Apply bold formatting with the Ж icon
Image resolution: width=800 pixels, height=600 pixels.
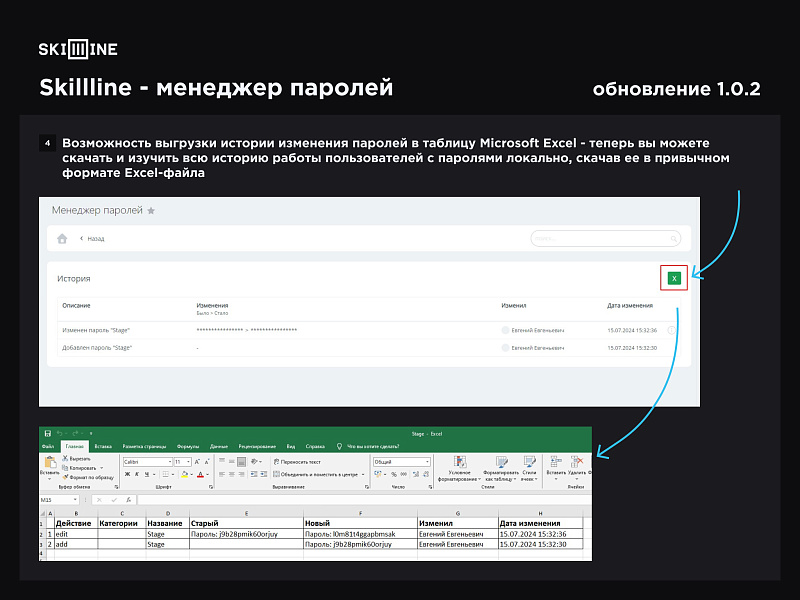pos(127,475)
